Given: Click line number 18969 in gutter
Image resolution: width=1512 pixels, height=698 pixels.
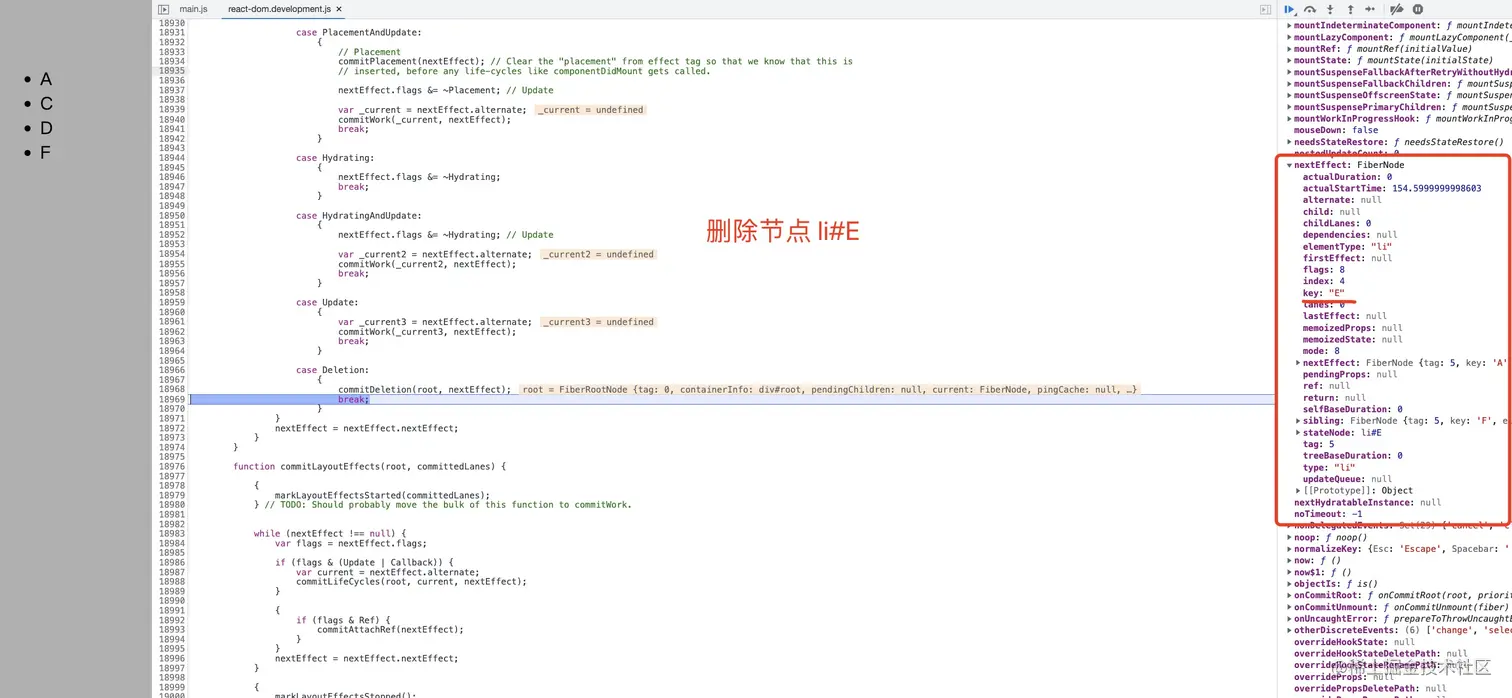Looking at the screenshot, I should [x=172, y=399].
